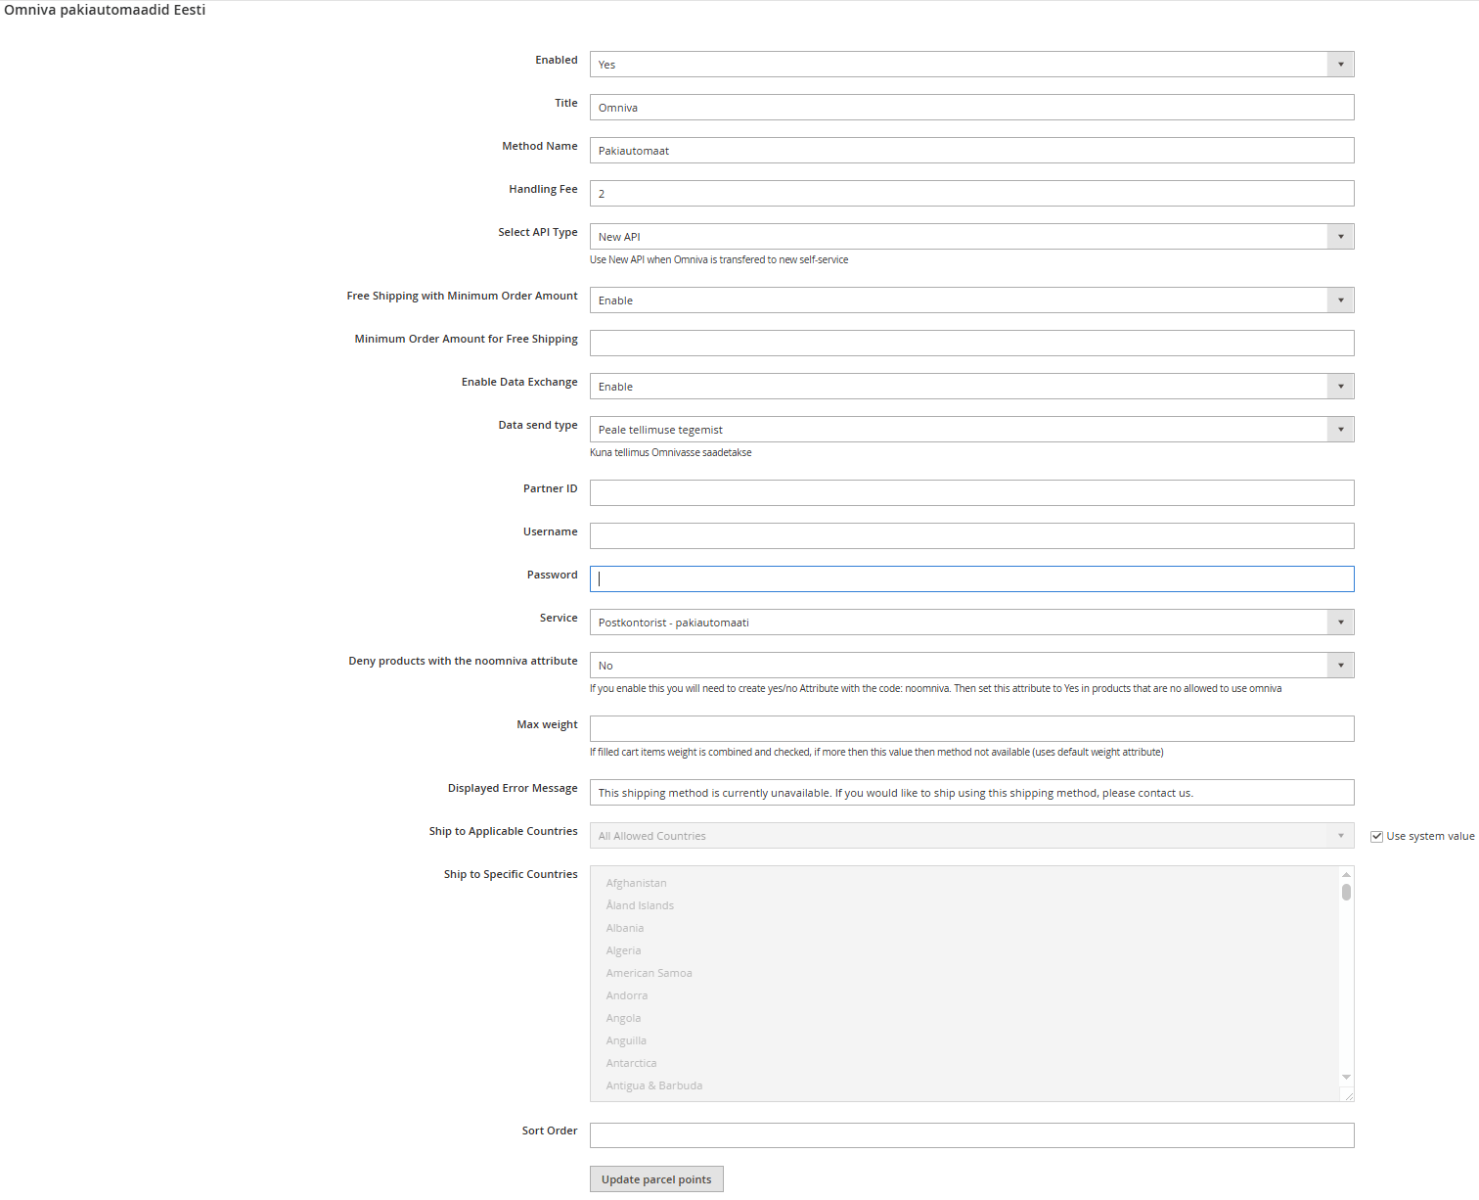Viewport: 1479px width, 1200px height.
Task: Click the Max weight input
Action: pos(970,728)
